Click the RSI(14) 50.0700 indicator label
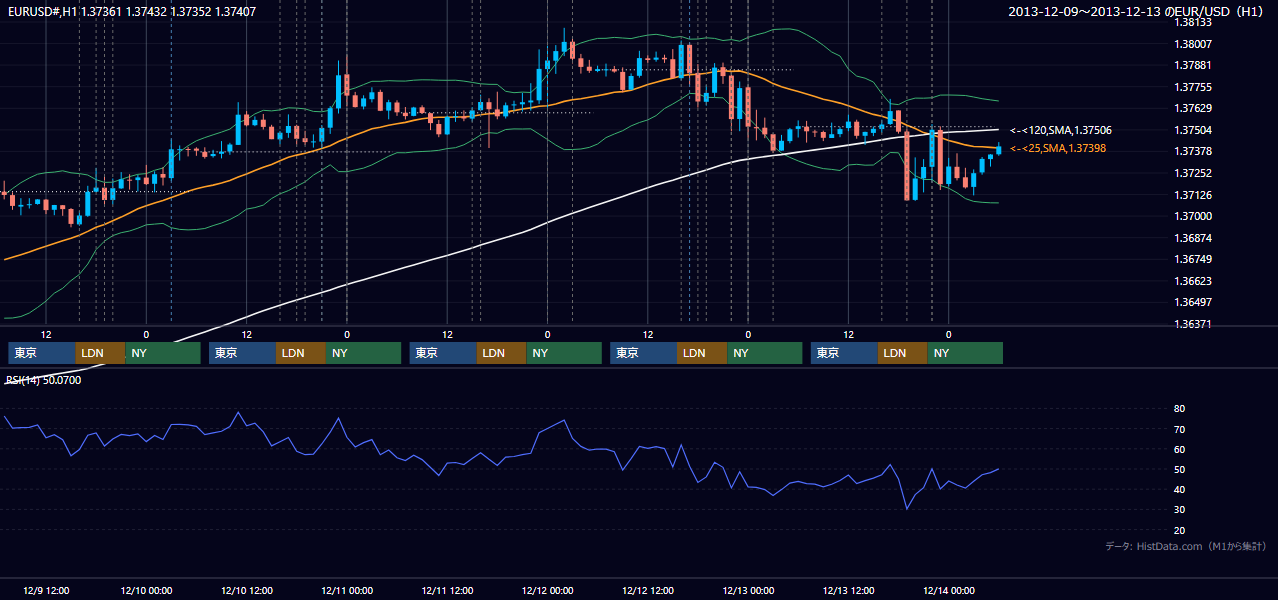The height and width of the screenshot is (600, 1278). coord(44,380)
